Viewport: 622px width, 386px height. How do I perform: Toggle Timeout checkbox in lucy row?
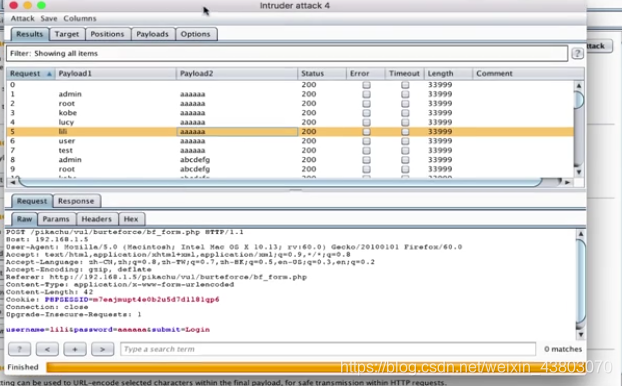[405, 123]
